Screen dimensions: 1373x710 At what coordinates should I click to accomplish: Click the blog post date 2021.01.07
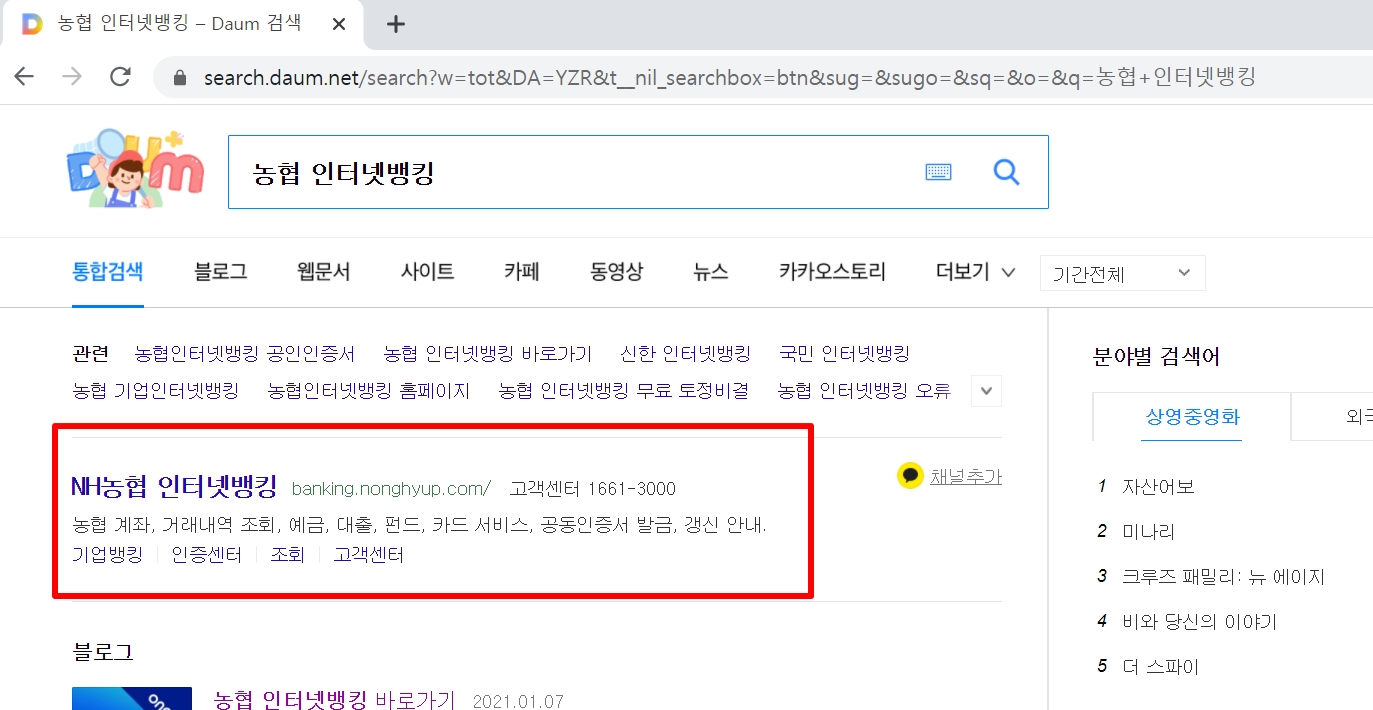click(x=520, y=701)
